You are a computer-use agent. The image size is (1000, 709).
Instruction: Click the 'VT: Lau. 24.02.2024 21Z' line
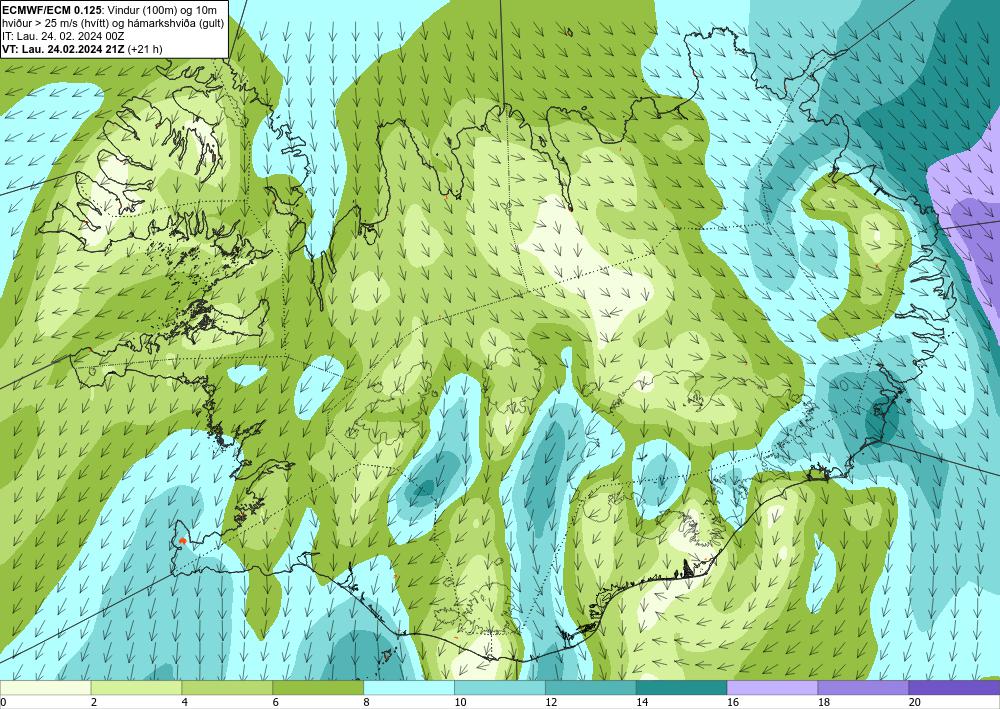[x=82, y=48]
